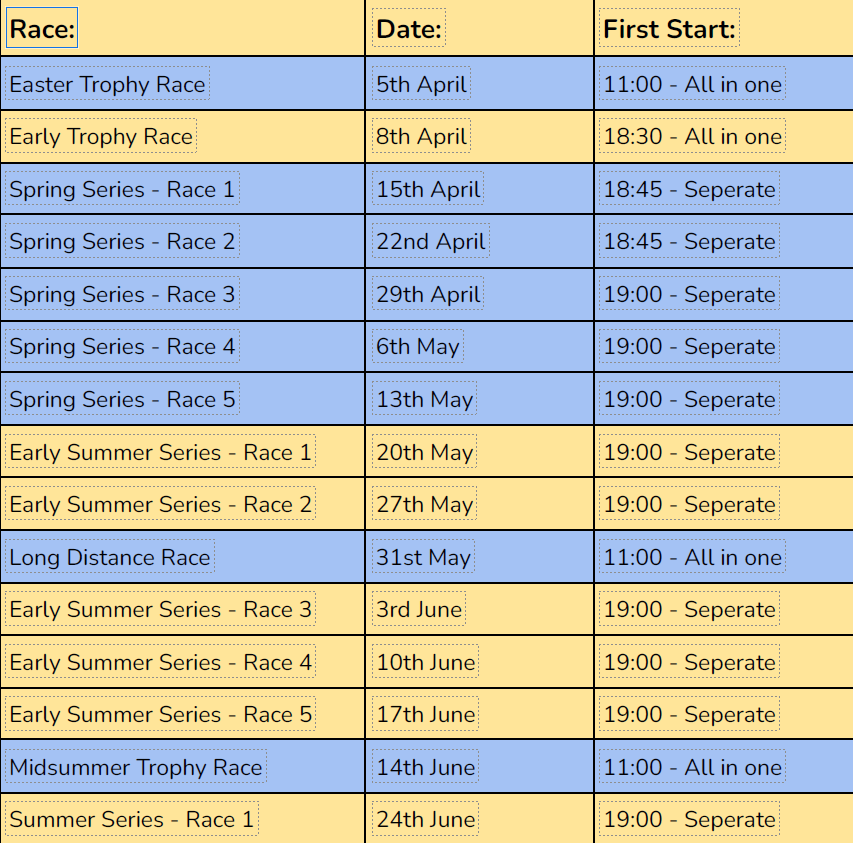Select the "Date:" header cell
The height and width of the screenshot is (843, 853).
pos(409,30)
